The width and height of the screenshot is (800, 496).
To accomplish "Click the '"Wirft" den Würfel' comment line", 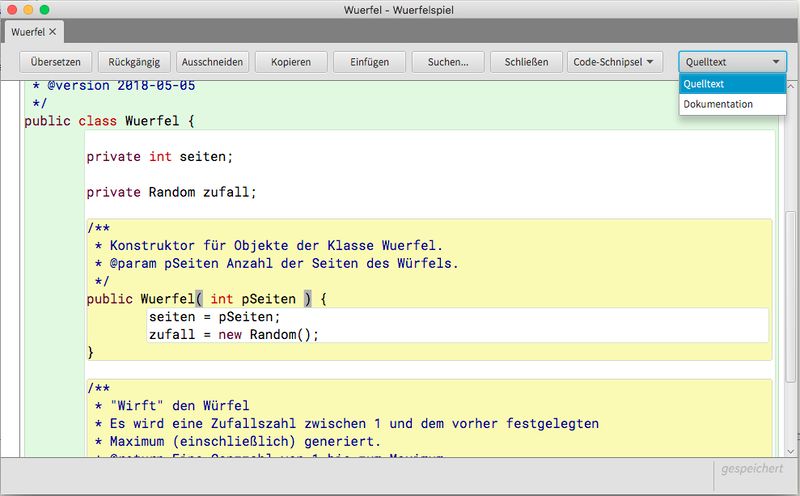I will (x=172, y=406).
